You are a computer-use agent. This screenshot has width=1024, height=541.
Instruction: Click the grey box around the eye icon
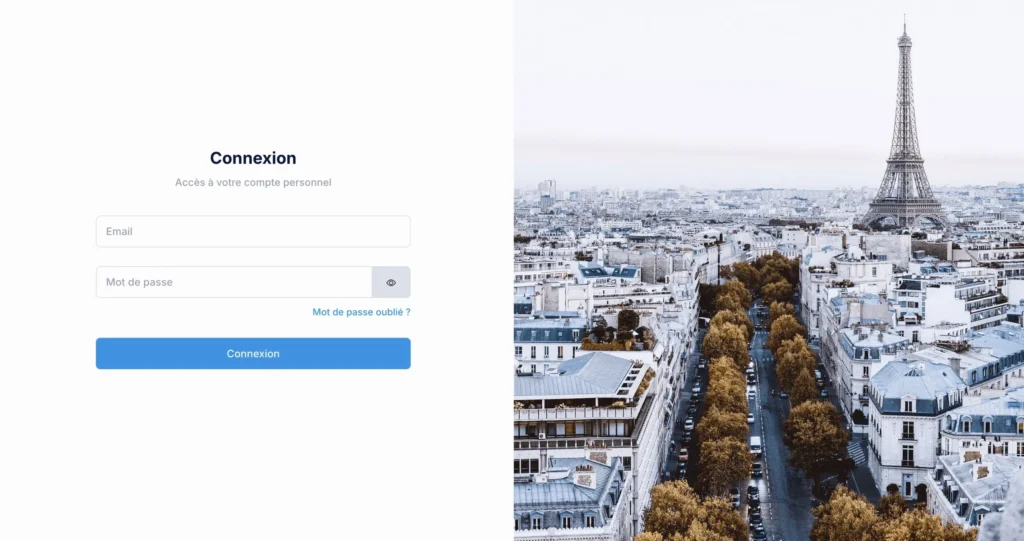pyautogui.click(x=391, y=282)
